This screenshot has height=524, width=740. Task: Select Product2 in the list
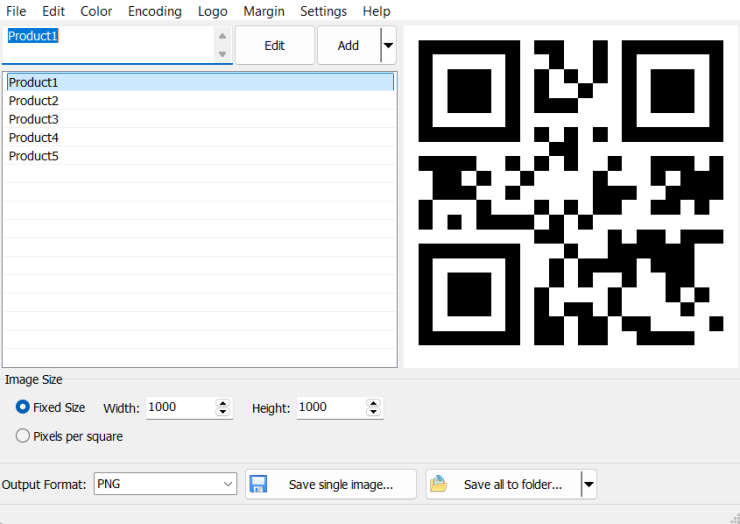(x=200, y=101)
